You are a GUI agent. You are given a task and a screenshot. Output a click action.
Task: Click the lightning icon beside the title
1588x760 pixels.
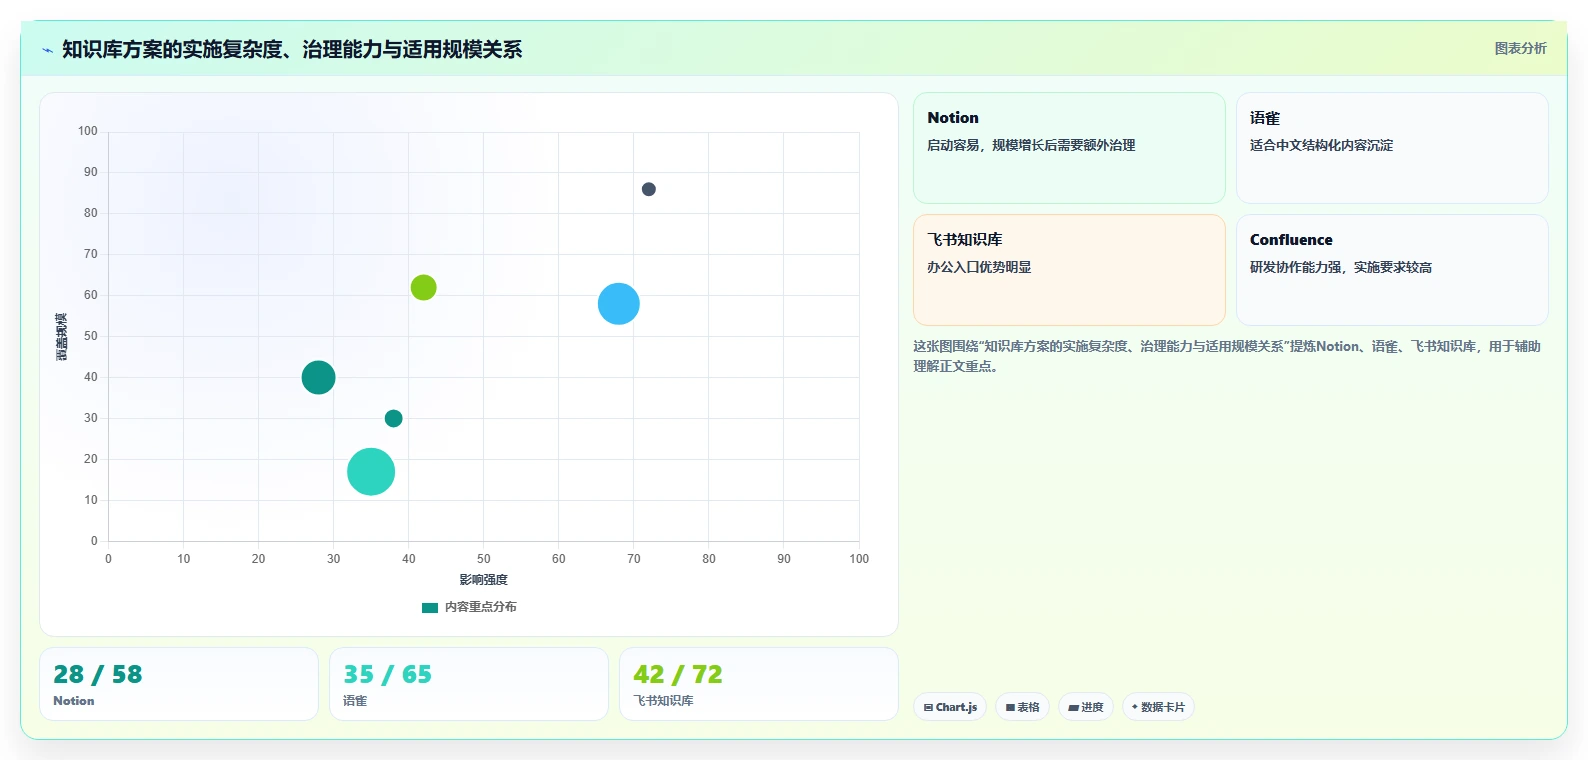47,50
